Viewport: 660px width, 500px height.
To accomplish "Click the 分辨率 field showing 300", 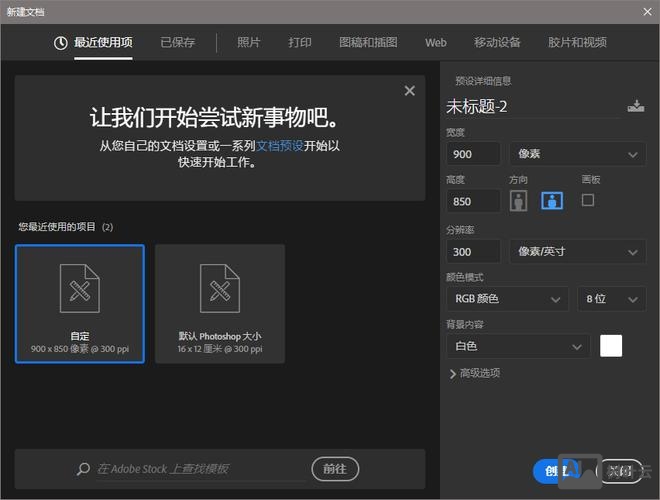I will tap(474, 252).
